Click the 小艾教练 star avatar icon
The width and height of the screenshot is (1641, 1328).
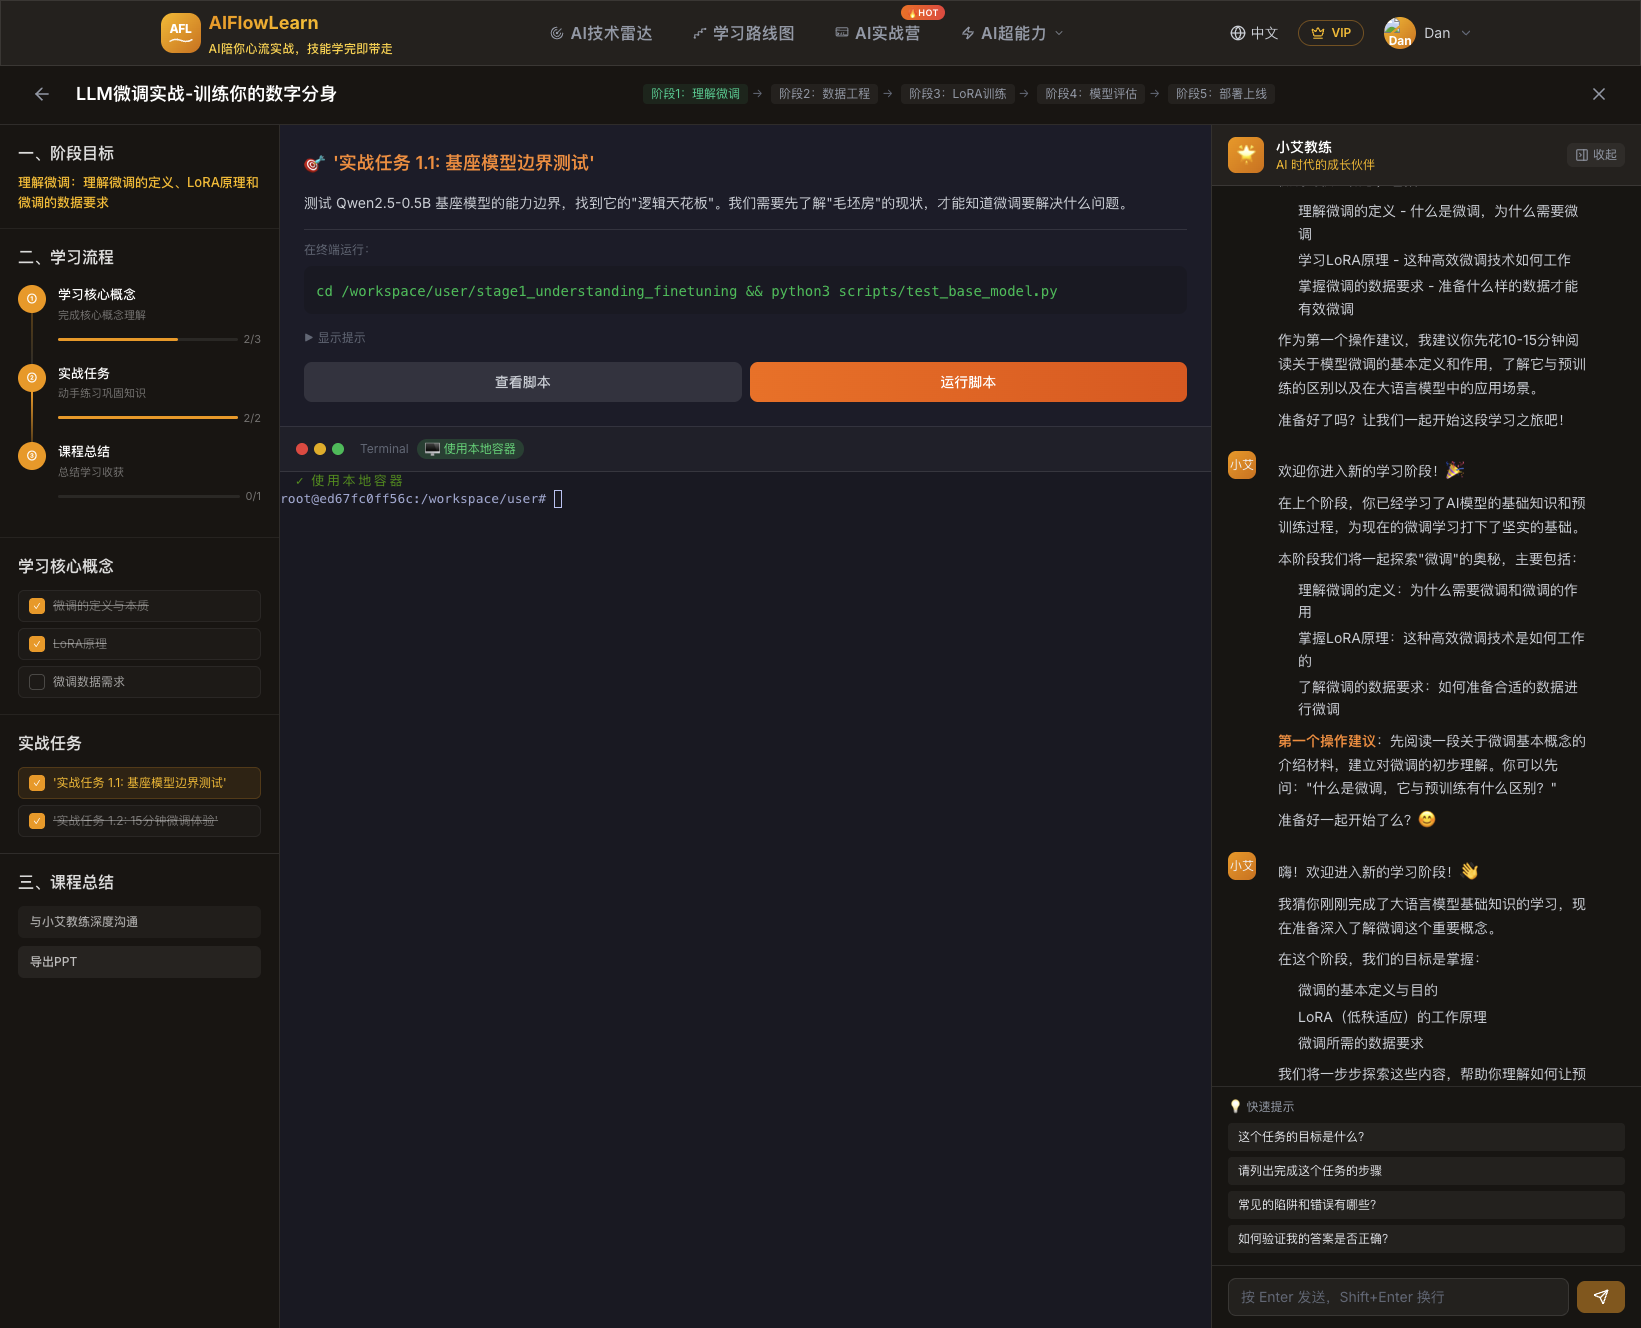click(x=1246, y=155)
